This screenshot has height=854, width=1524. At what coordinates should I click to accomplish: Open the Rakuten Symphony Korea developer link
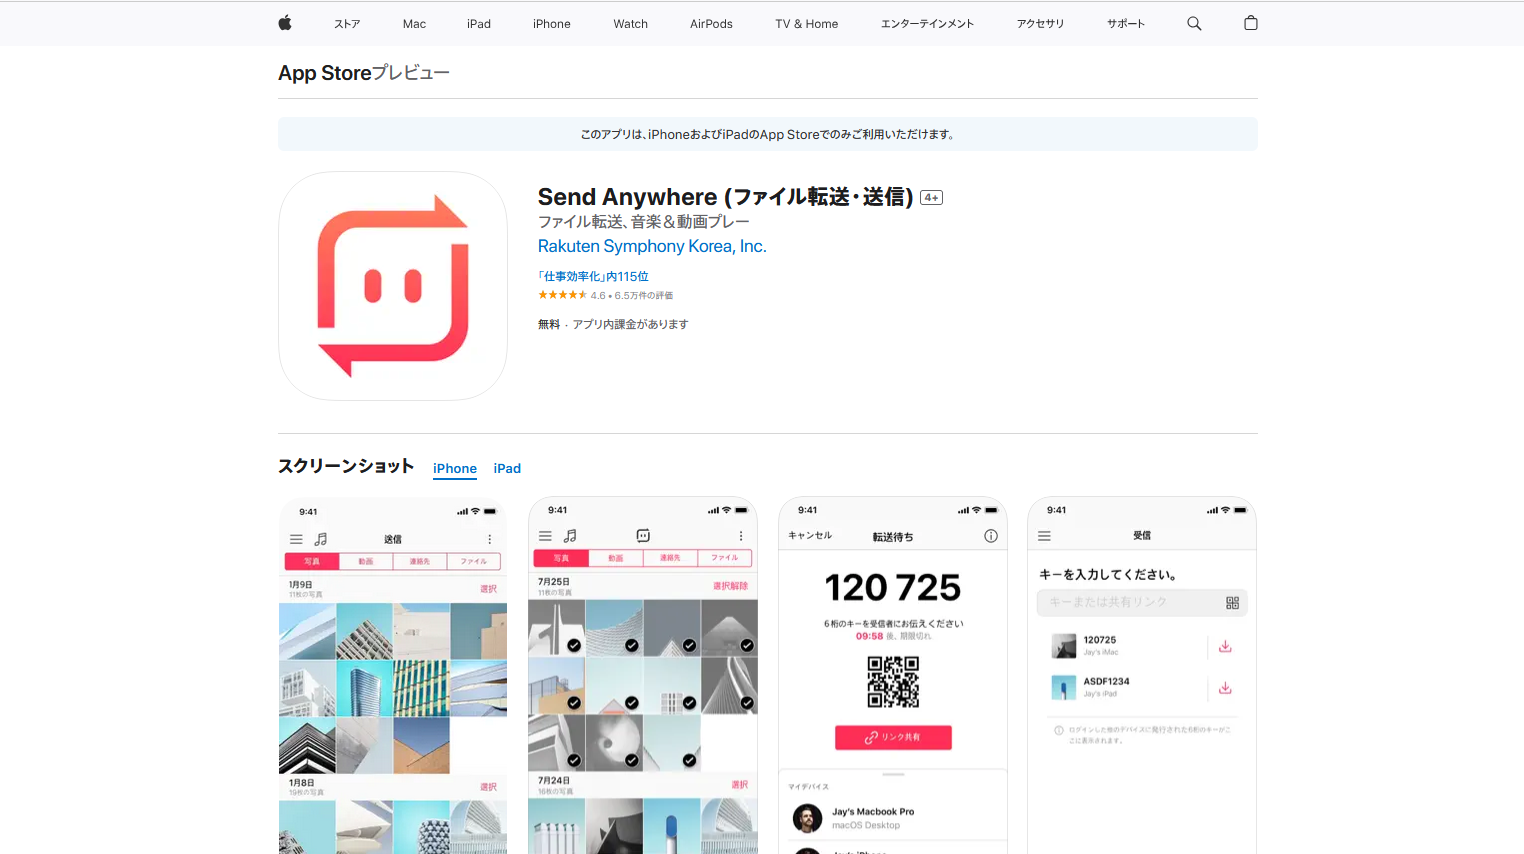[x=652, y=246]
